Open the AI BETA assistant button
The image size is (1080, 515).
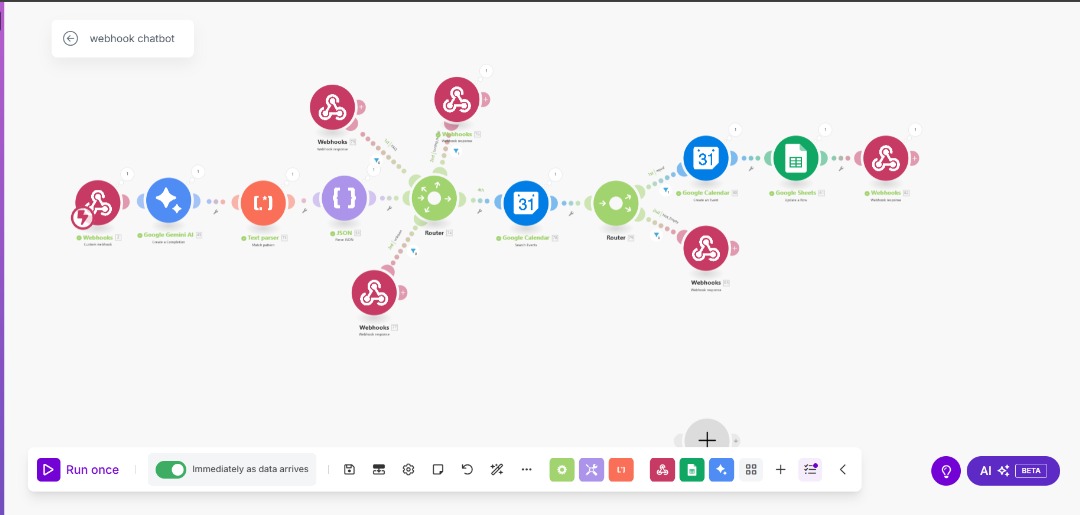tap(1013, 471)
